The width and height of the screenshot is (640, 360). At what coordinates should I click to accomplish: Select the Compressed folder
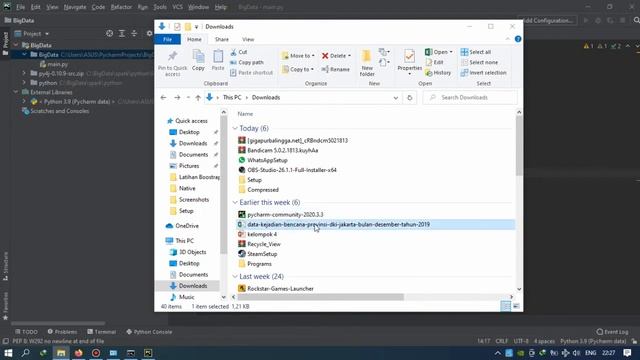263,190
